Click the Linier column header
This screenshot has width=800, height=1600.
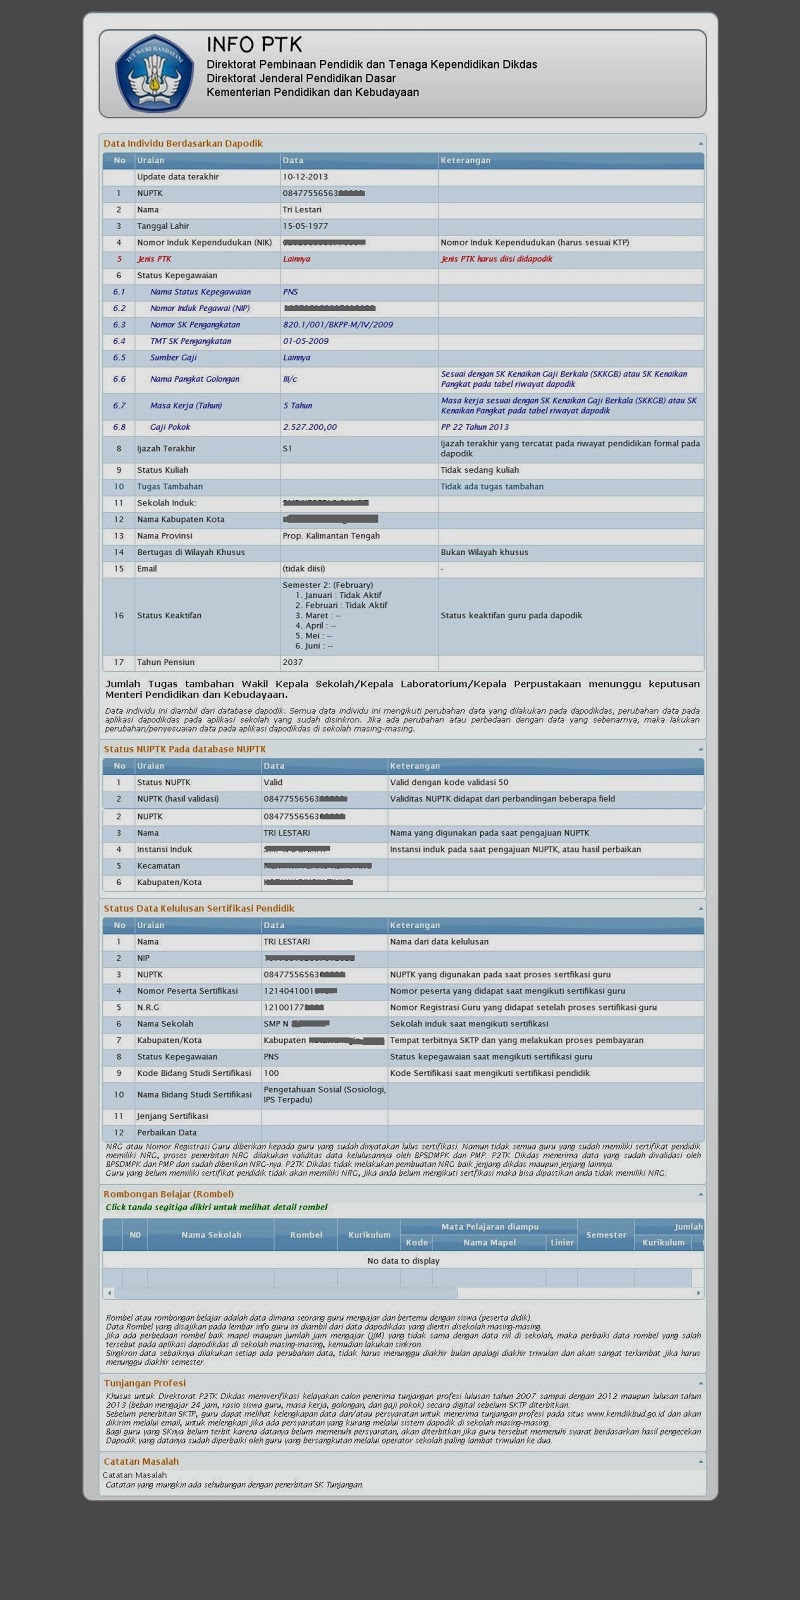(562, 1243)
